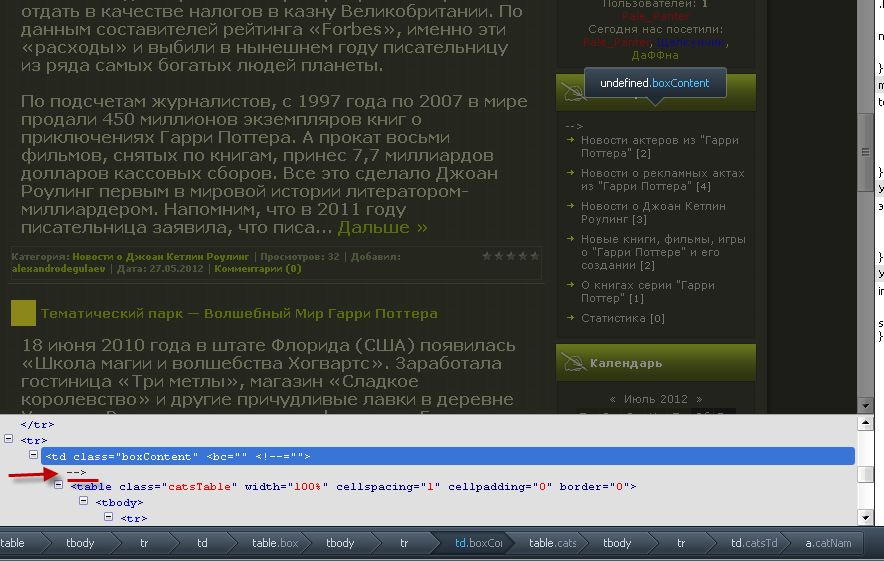
Task: Open 'Тематический парк — Волшебный Мир Гарри Поттера' article
Action: 239,314
